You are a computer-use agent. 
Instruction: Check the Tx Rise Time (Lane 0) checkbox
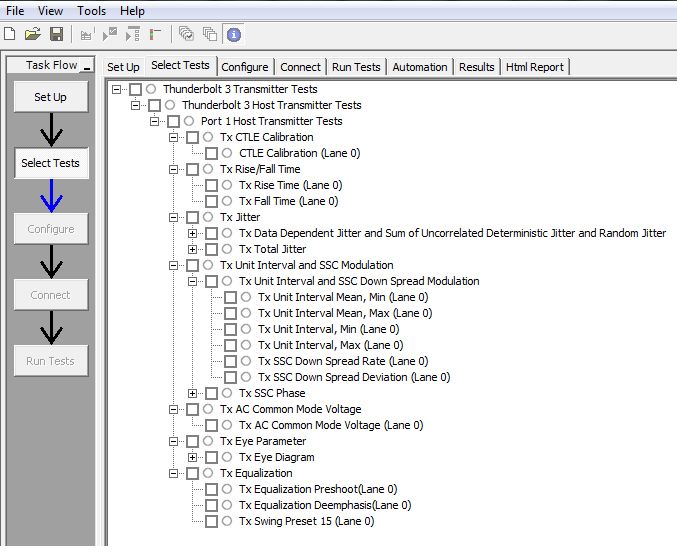point(211,185)
